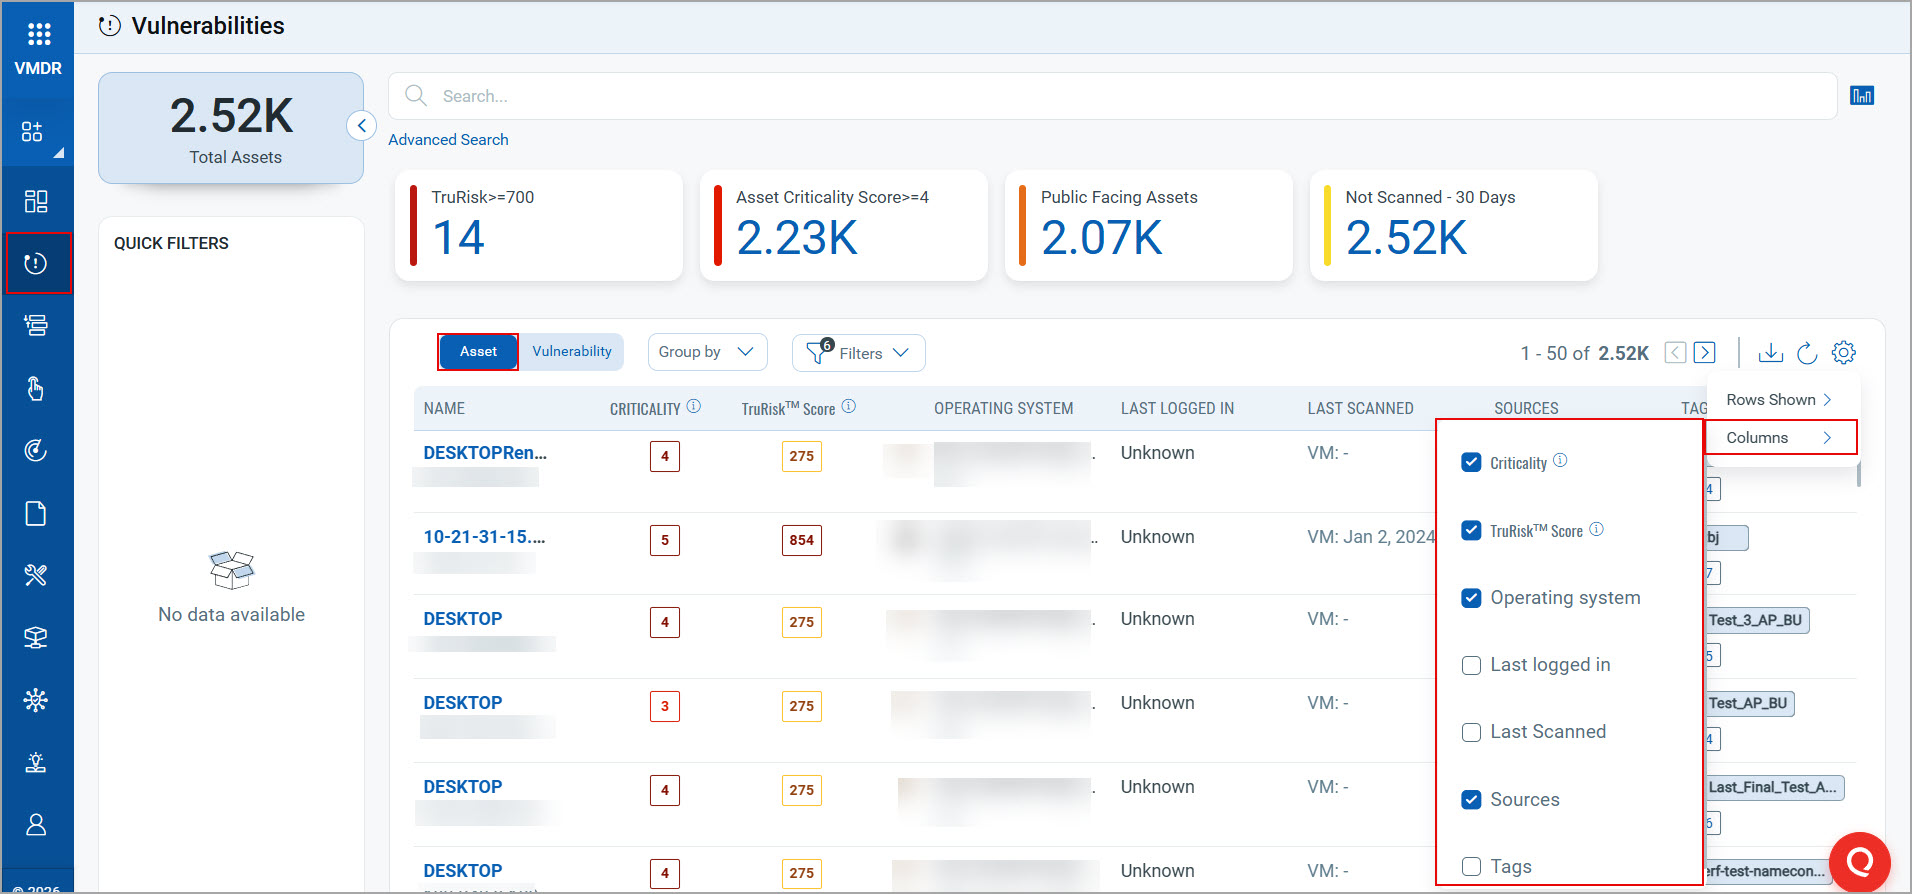Open the VMDR app picker grid icon
Image resolution: width=1912 pixels, height=894 pixels.
click(38, 35)
